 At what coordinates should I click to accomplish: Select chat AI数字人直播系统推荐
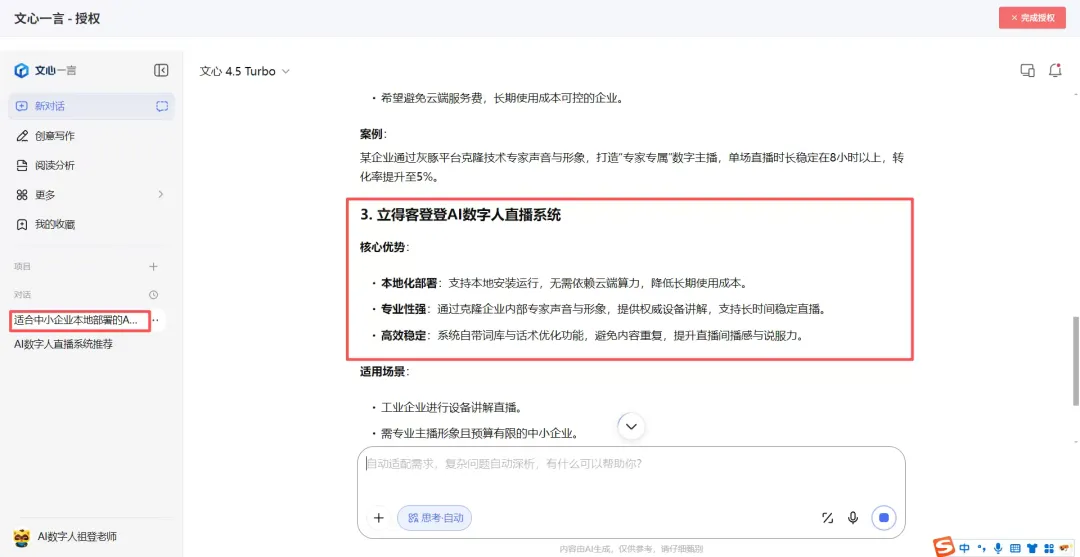[63, 344]
